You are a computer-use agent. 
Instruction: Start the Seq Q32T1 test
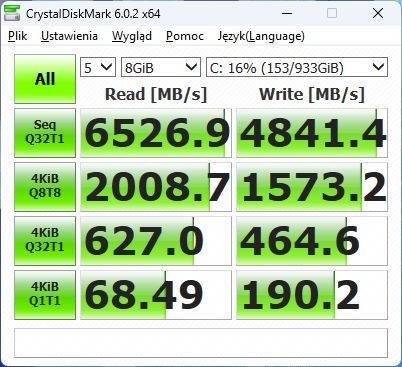click(x=45, y=133)
